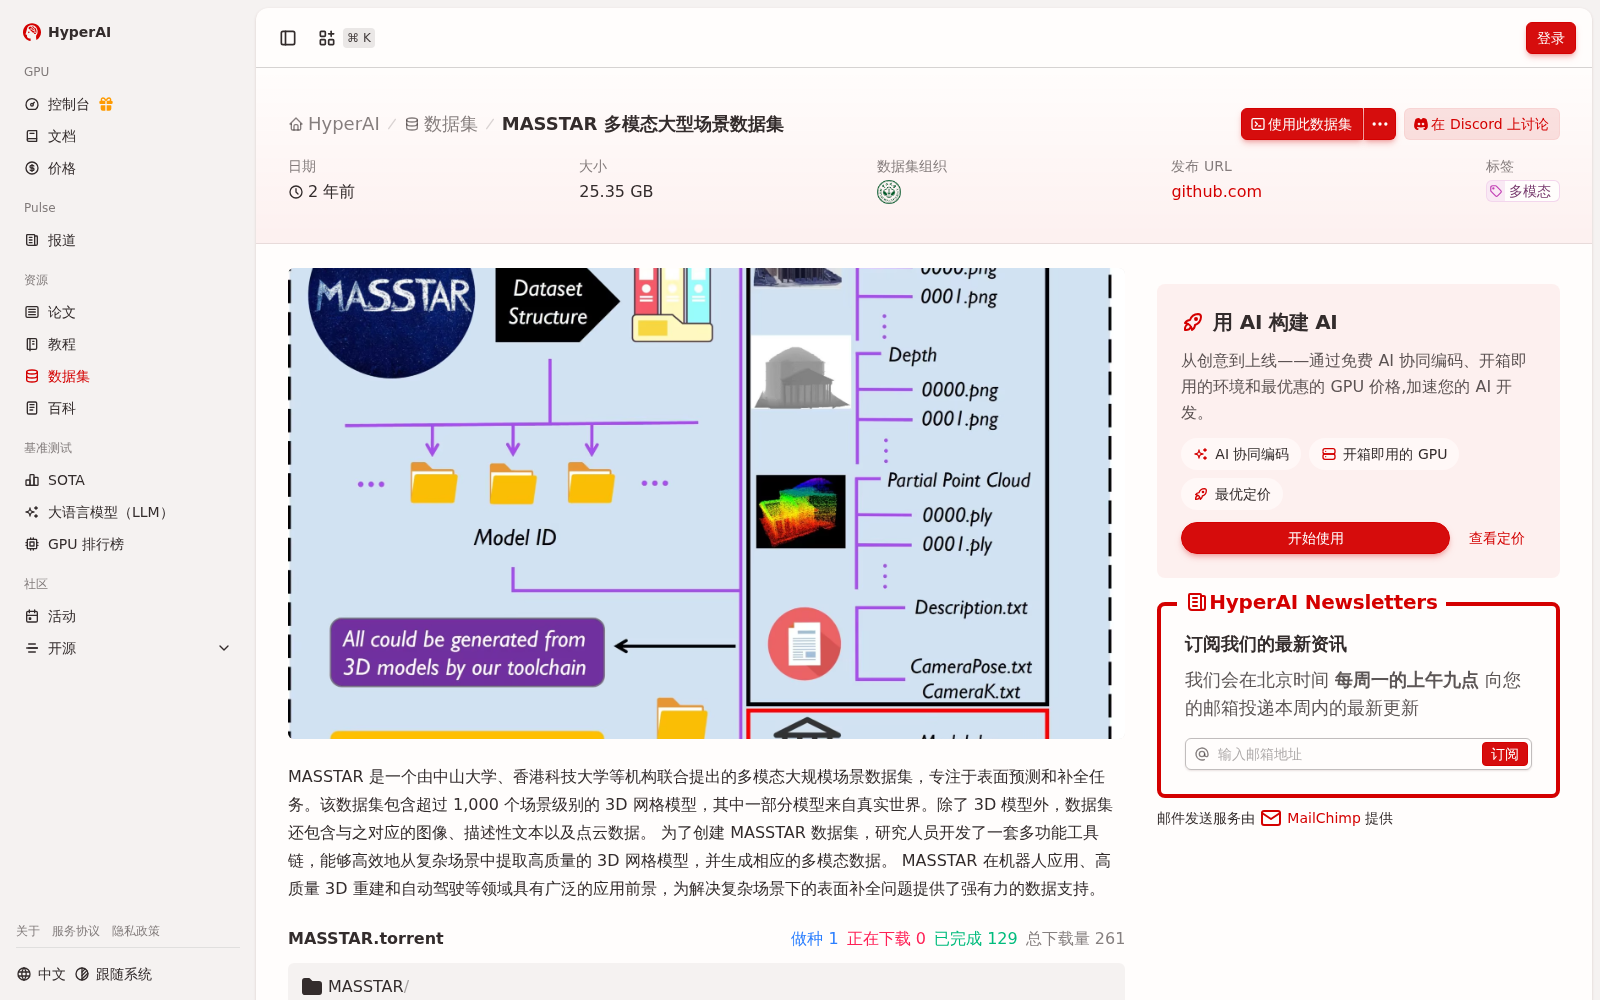Go to 数据集 breadcrumb link

441,124
